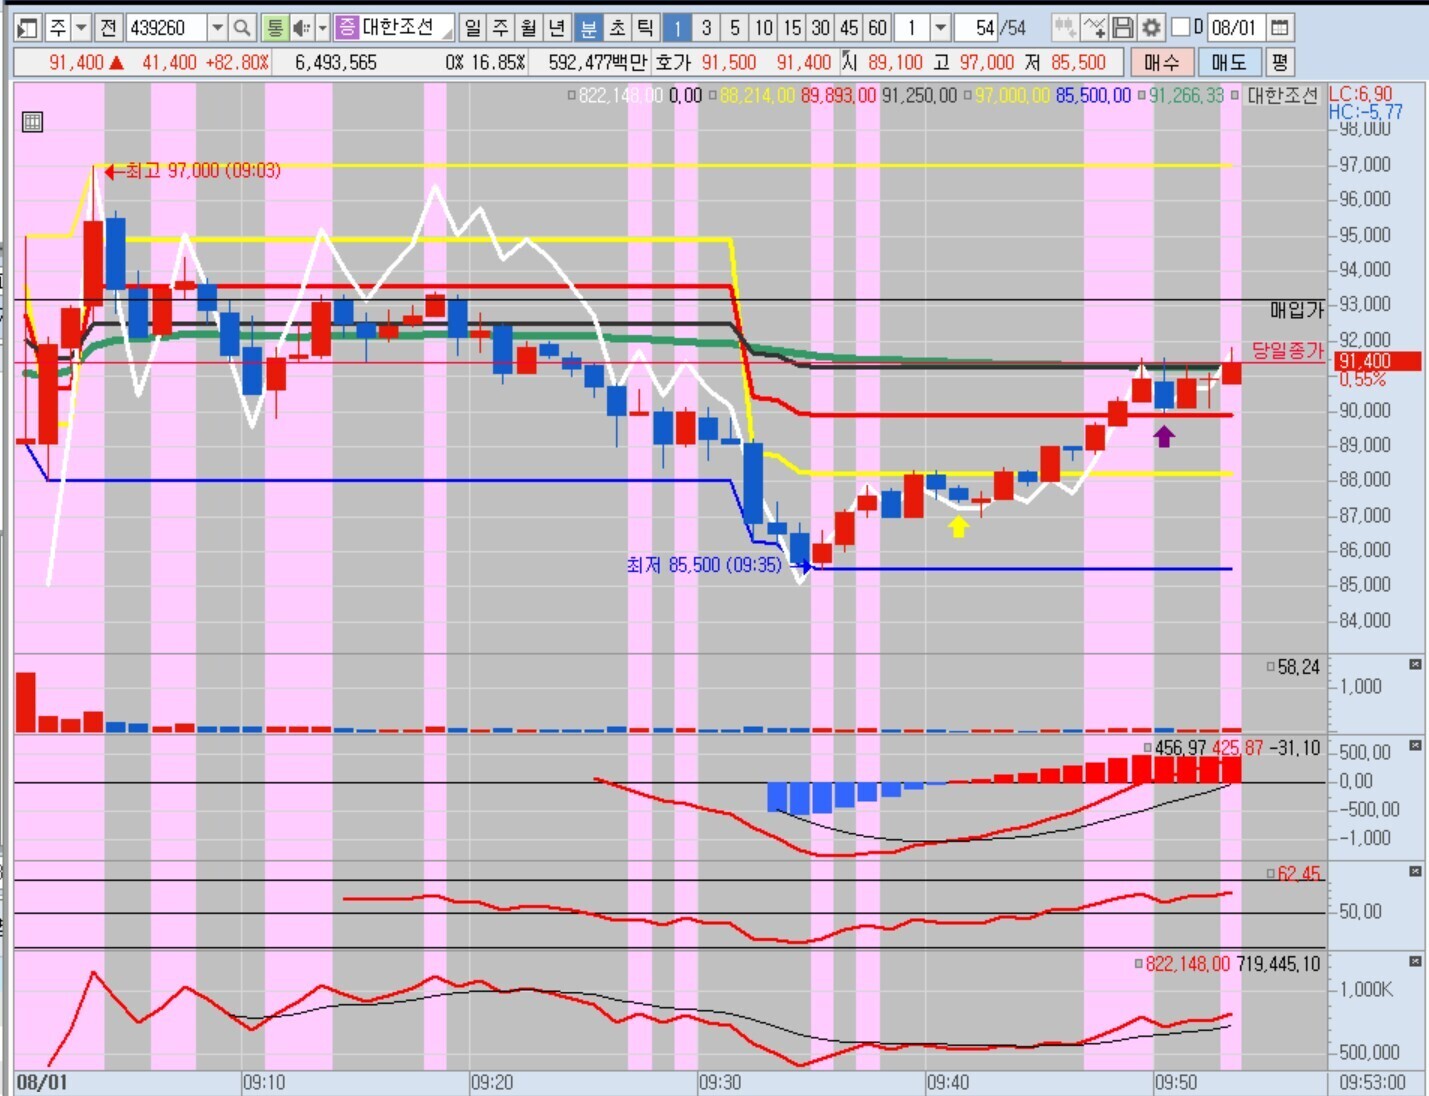Click the stock code input field 439260

(167, 27)
